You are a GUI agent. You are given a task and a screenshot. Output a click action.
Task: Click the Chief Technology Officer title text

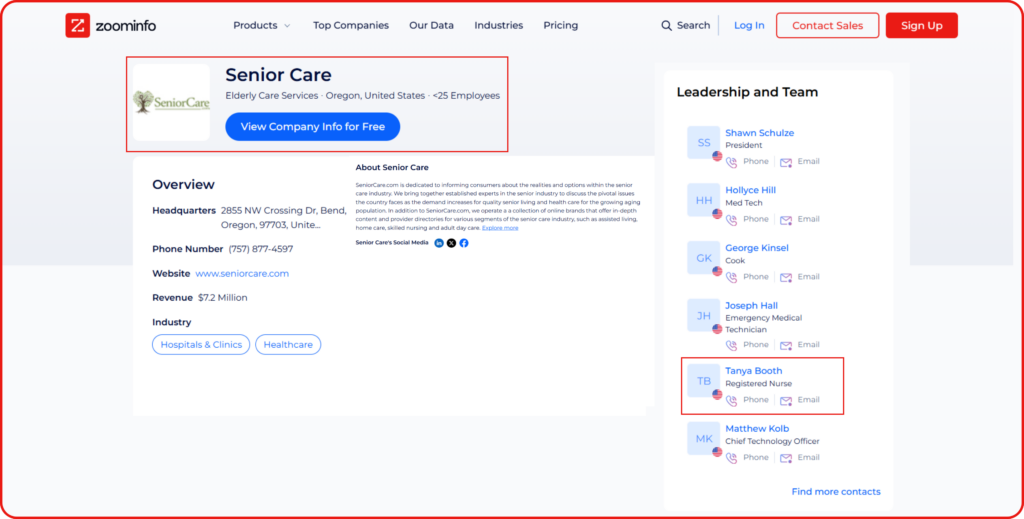(x=772, y=441)
